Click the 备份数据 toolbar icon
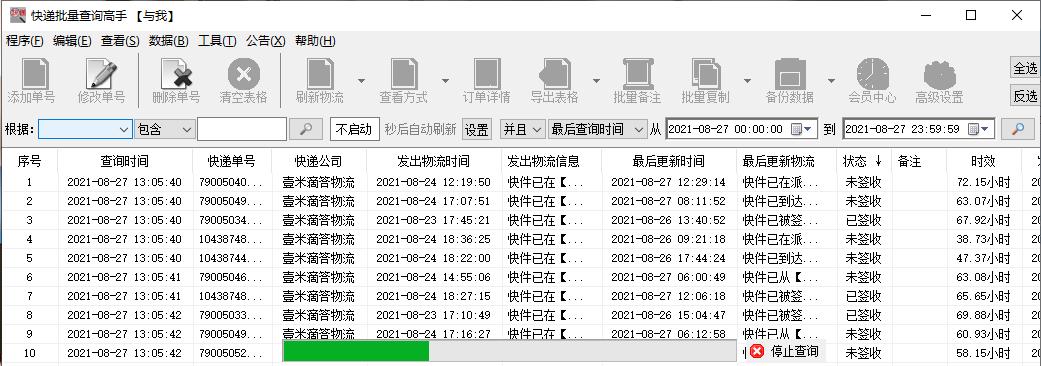 tap(790, 74)
